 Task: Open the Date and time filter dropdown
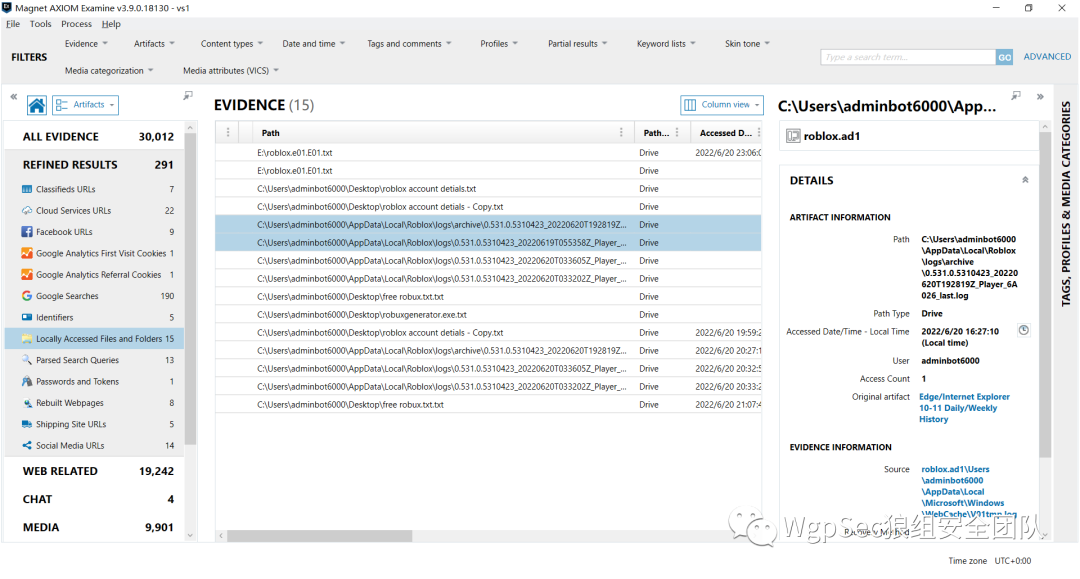click(x=313, y=43)
